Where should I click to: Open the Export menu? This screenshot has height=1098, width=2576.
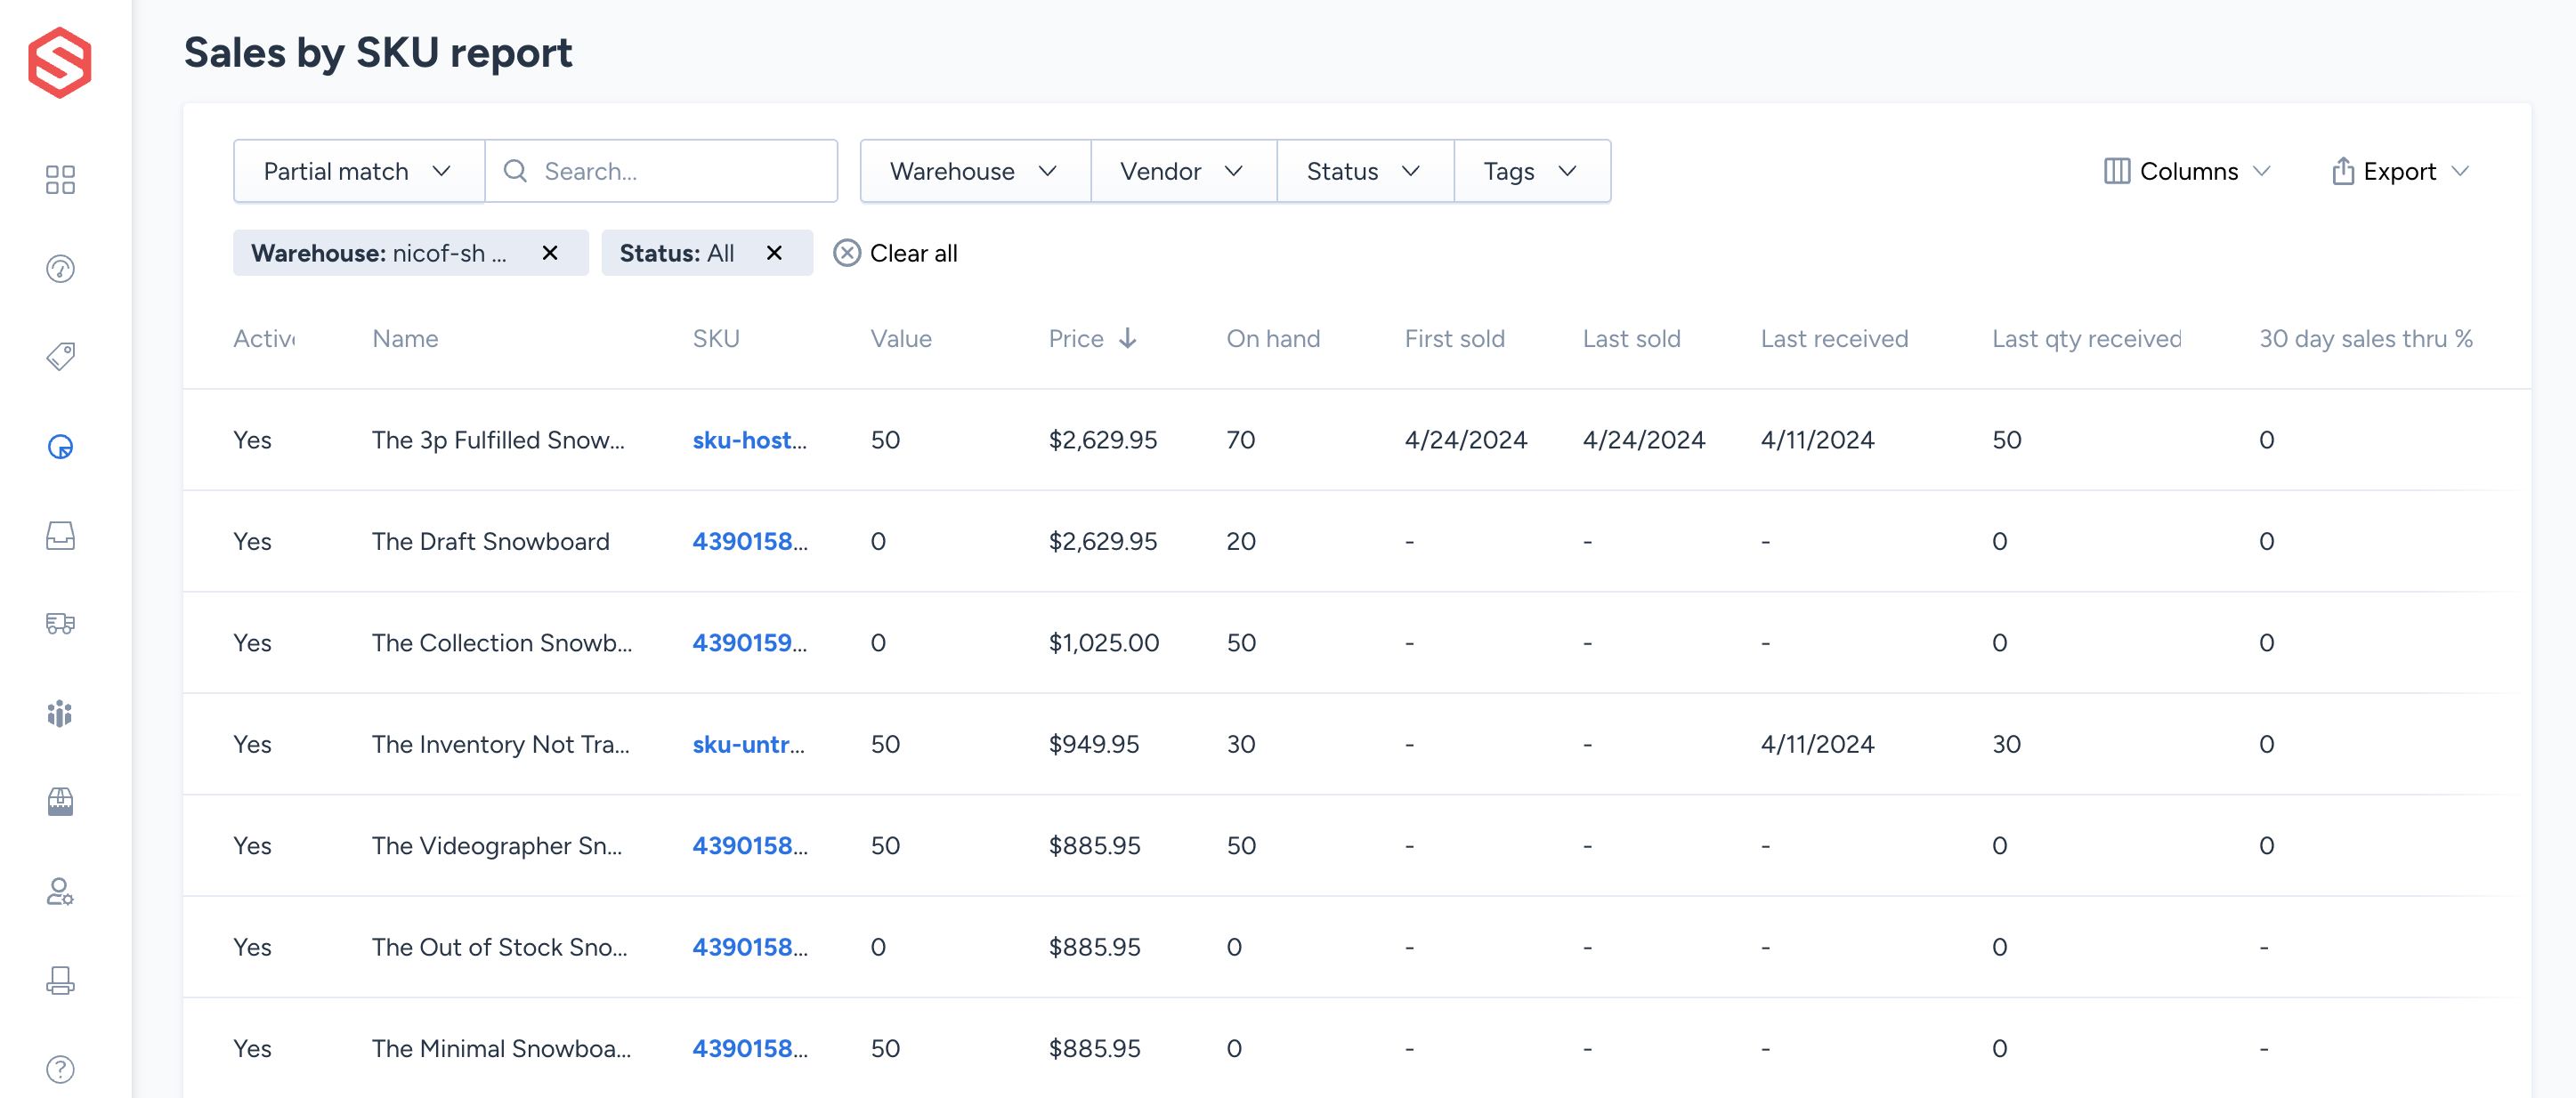pyautogui.click(x=2400, y=171)
